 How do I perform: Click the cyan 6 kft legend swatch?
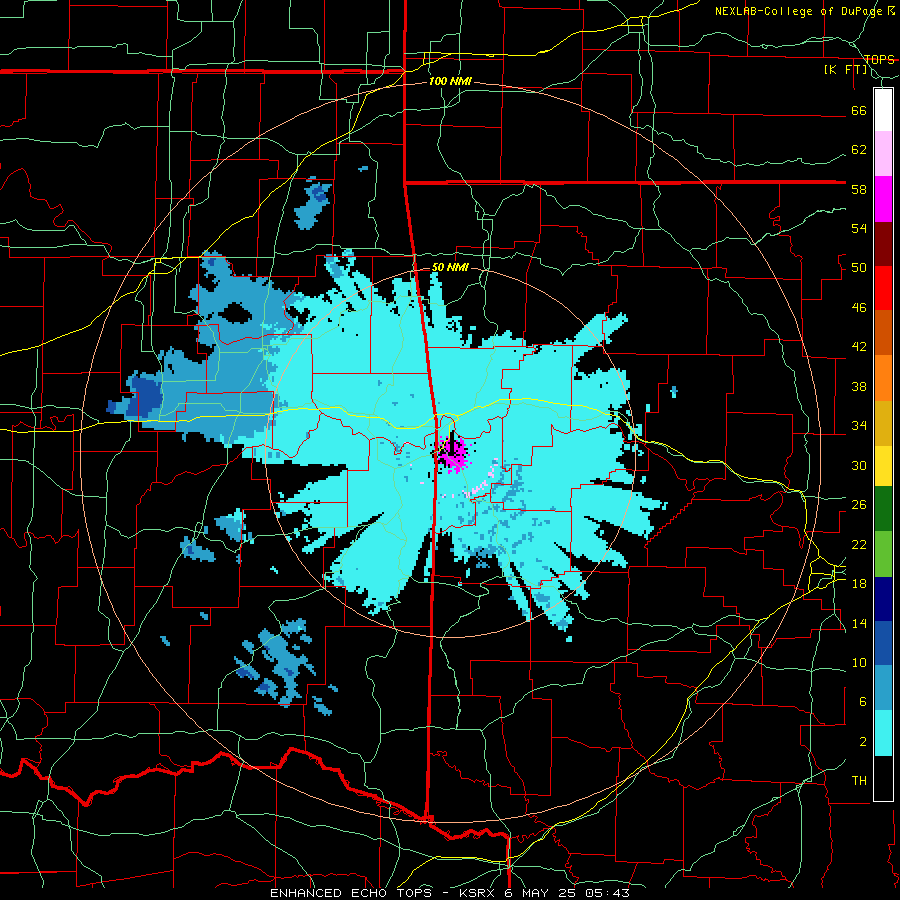click(883, 733)
